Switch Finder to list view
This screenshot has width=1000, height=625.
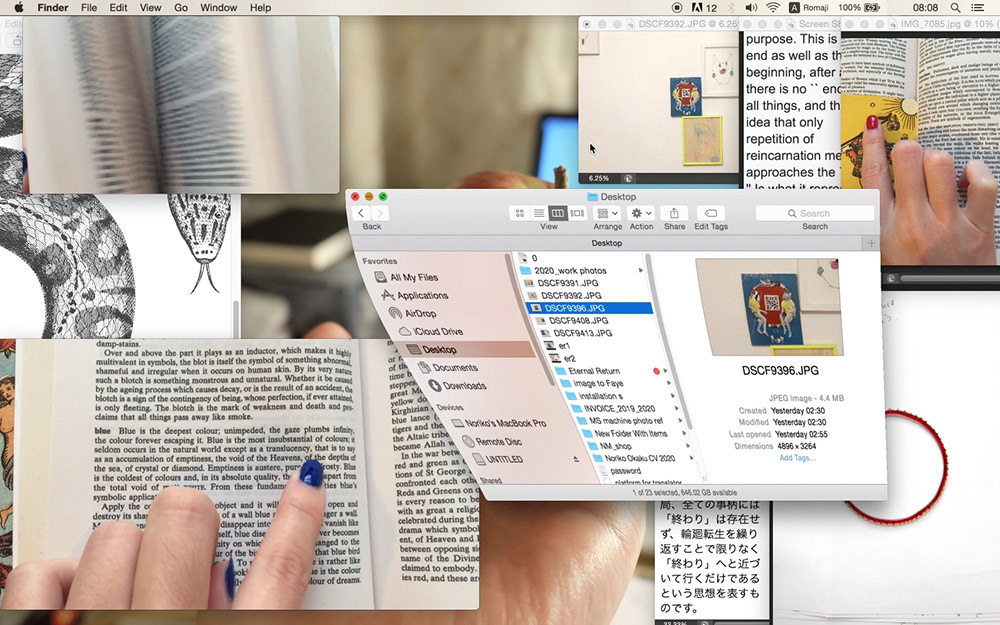coord(539,213)
